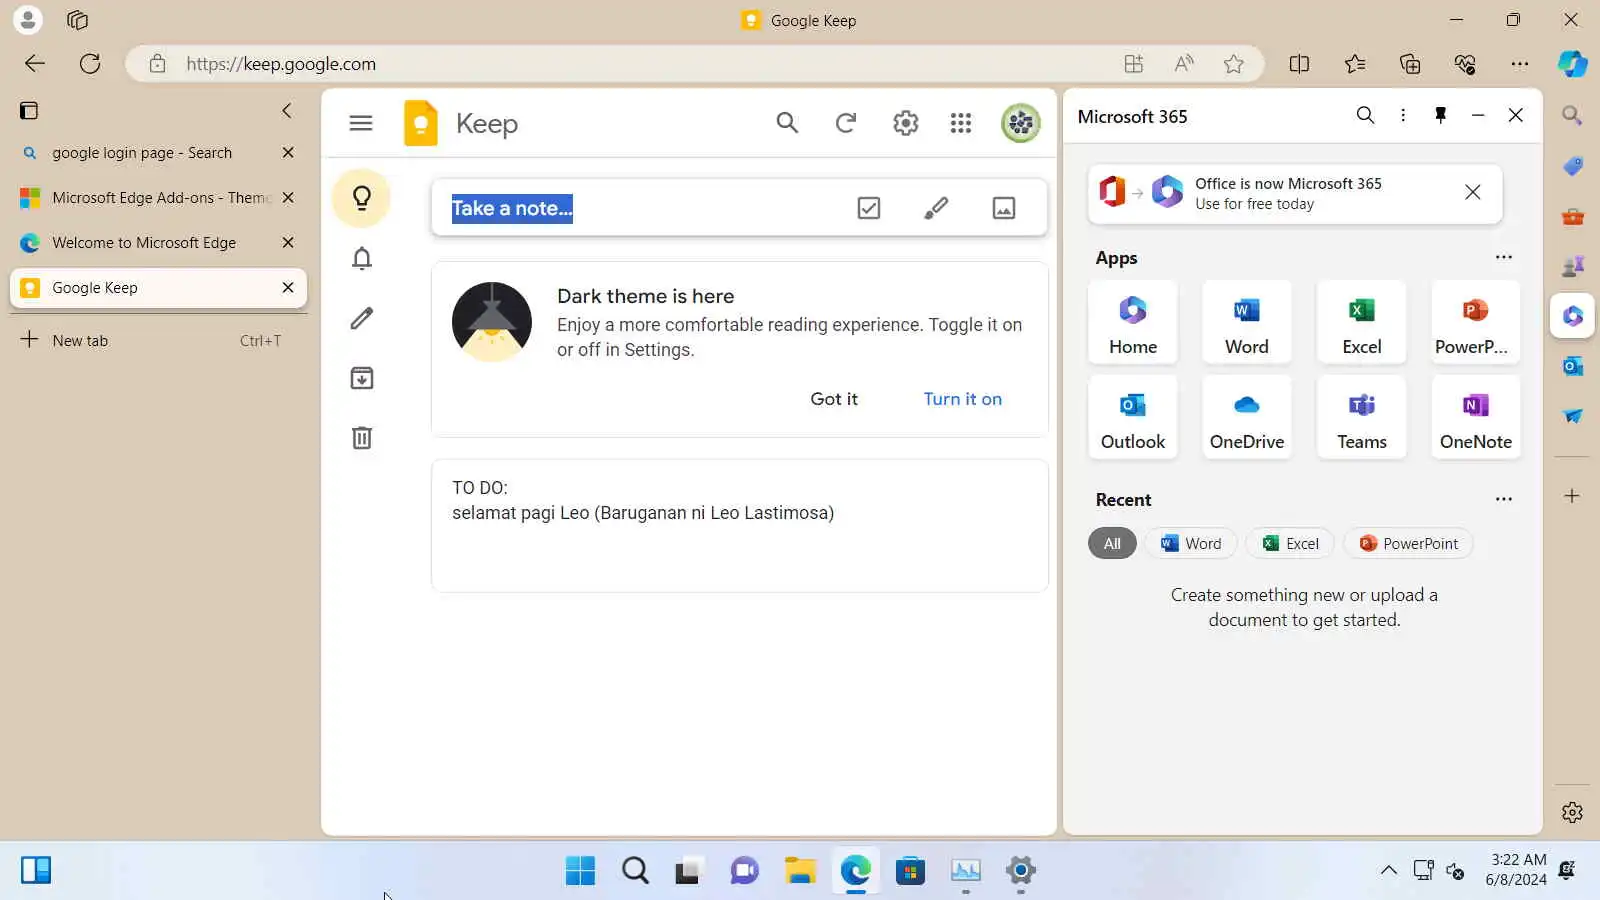Open Excel in Microsoft 365 panel
The image size is (1600, 900).
click(x=1362, y=322)
